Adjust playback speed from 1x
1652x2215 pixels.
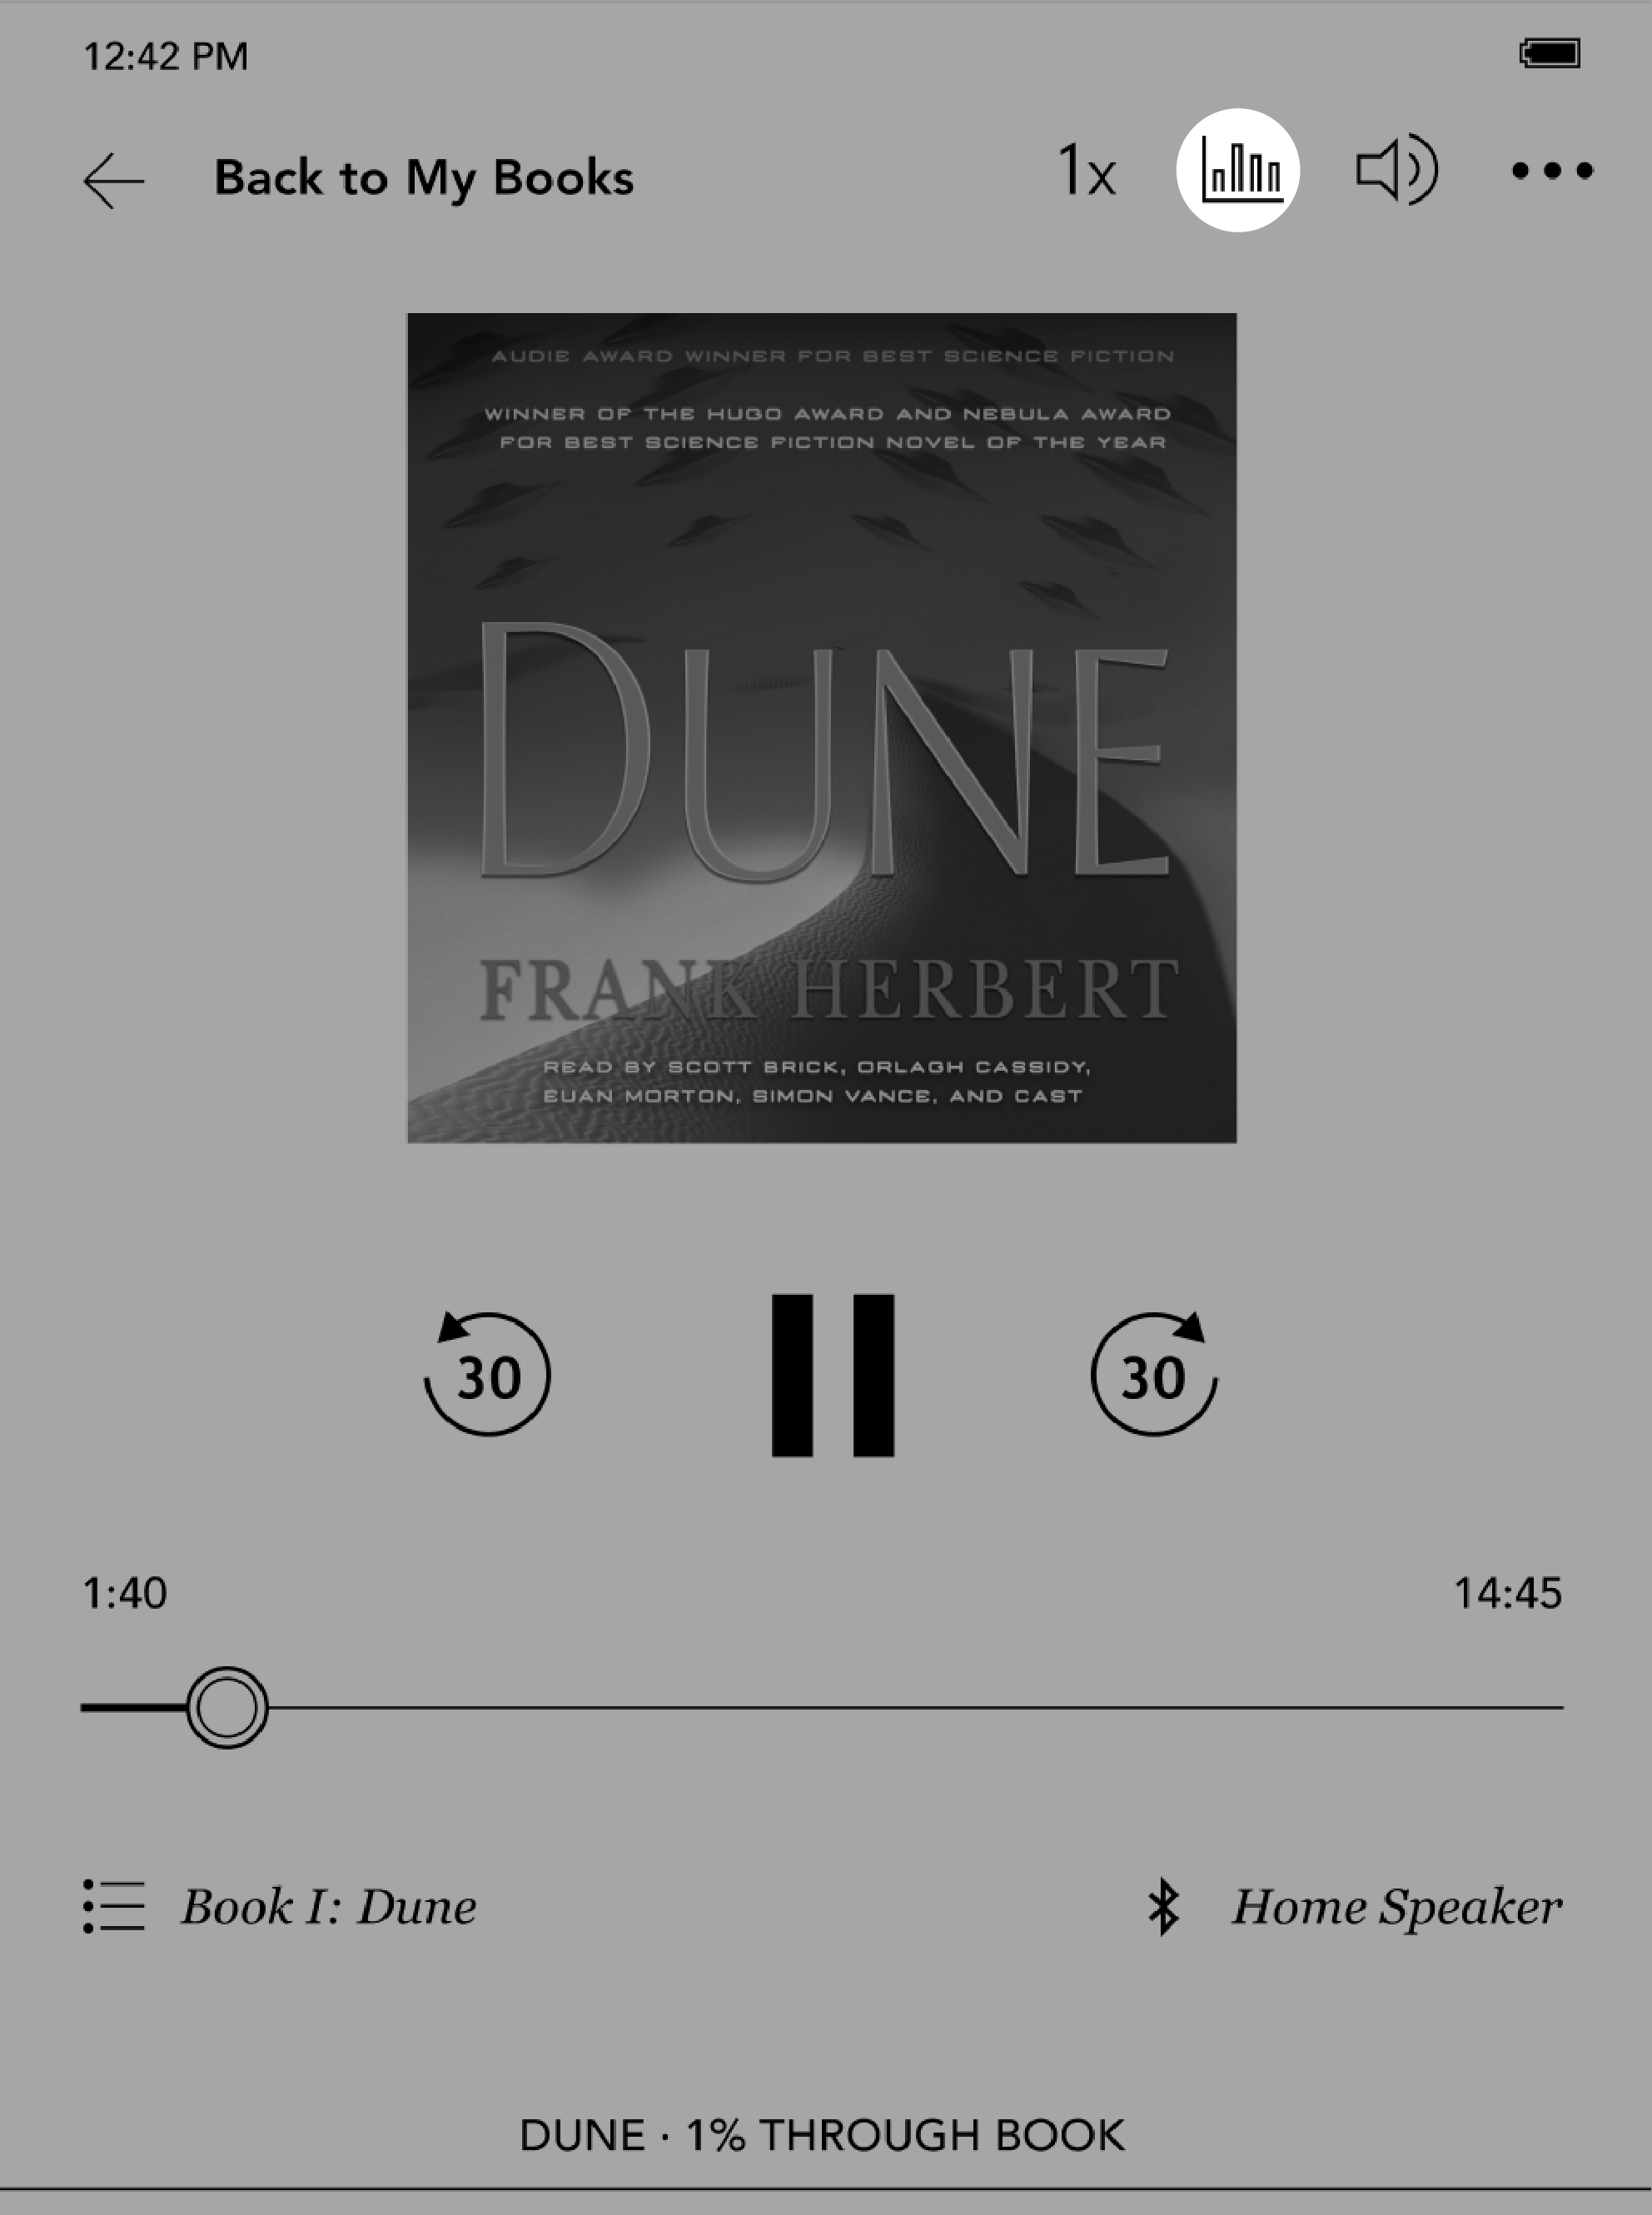(1087, 173)
